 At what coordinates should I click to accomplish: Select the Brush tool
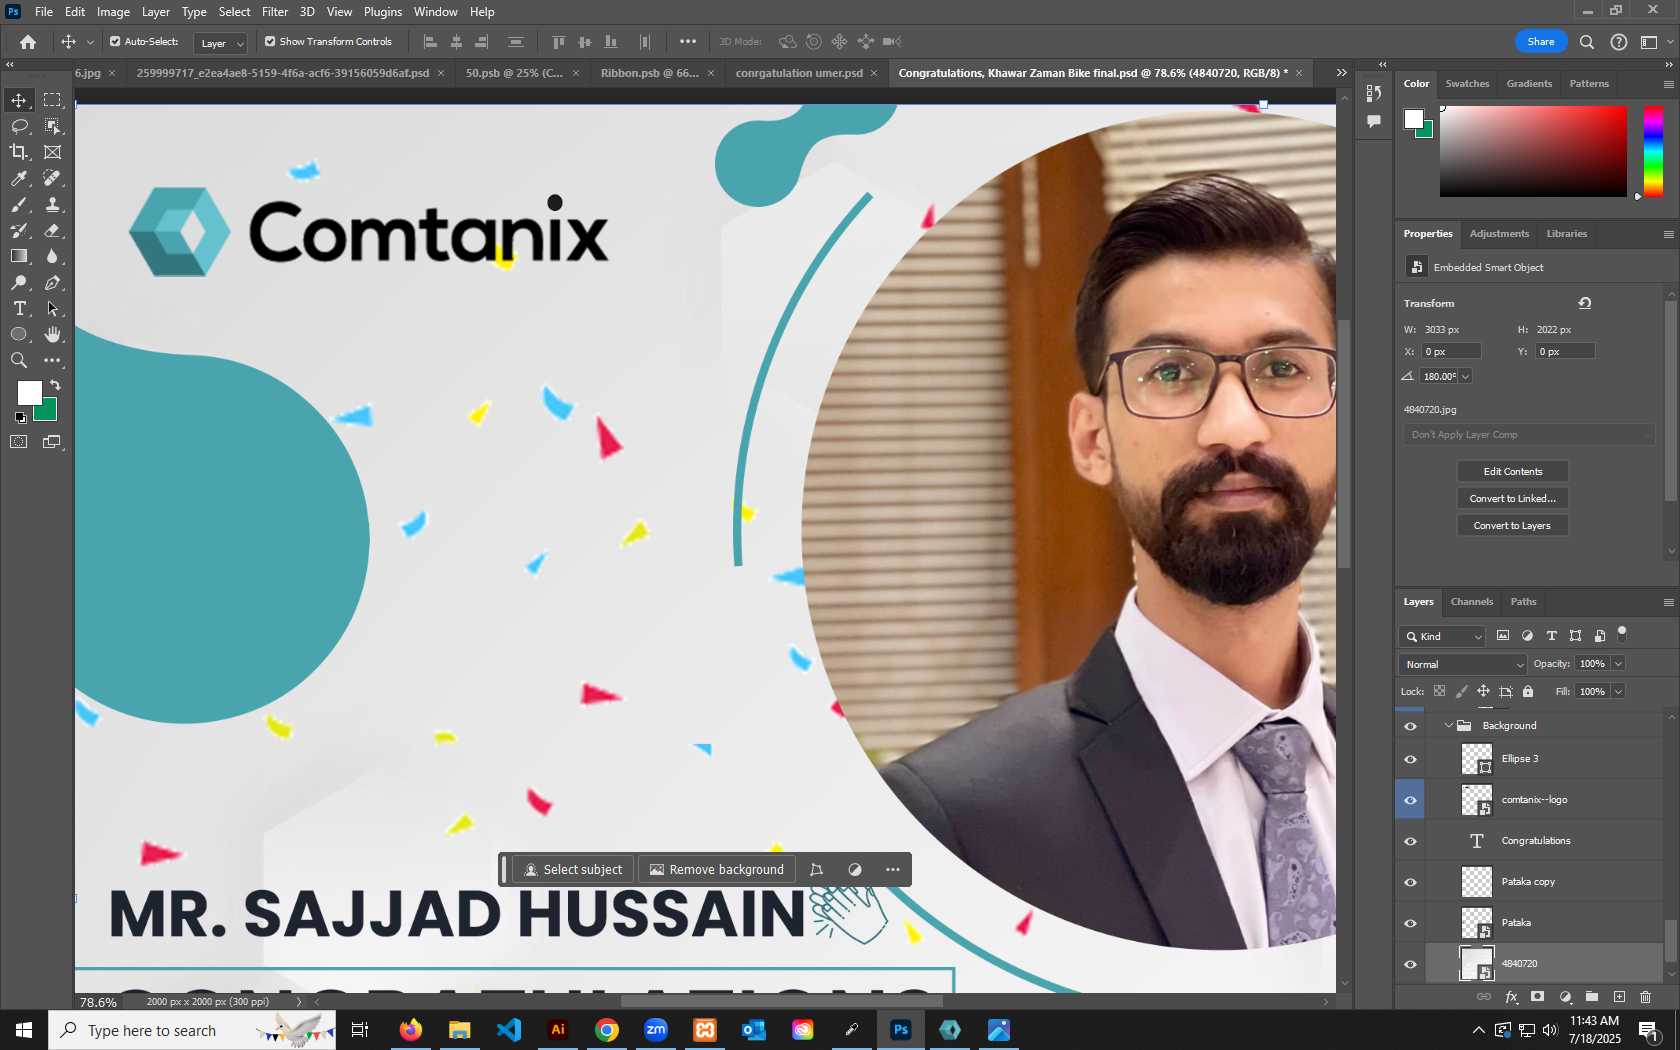pos(19,204)
